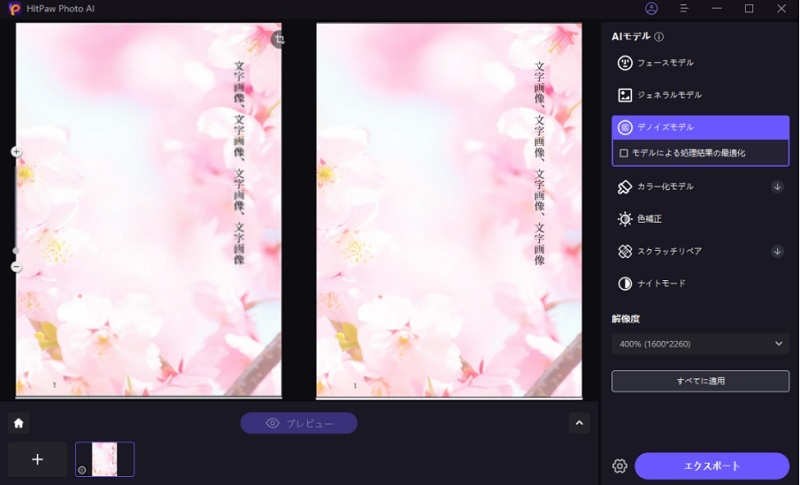Zoom out with the minus button
The height and width of the screenshot is (485, 800).
point(16,267)
